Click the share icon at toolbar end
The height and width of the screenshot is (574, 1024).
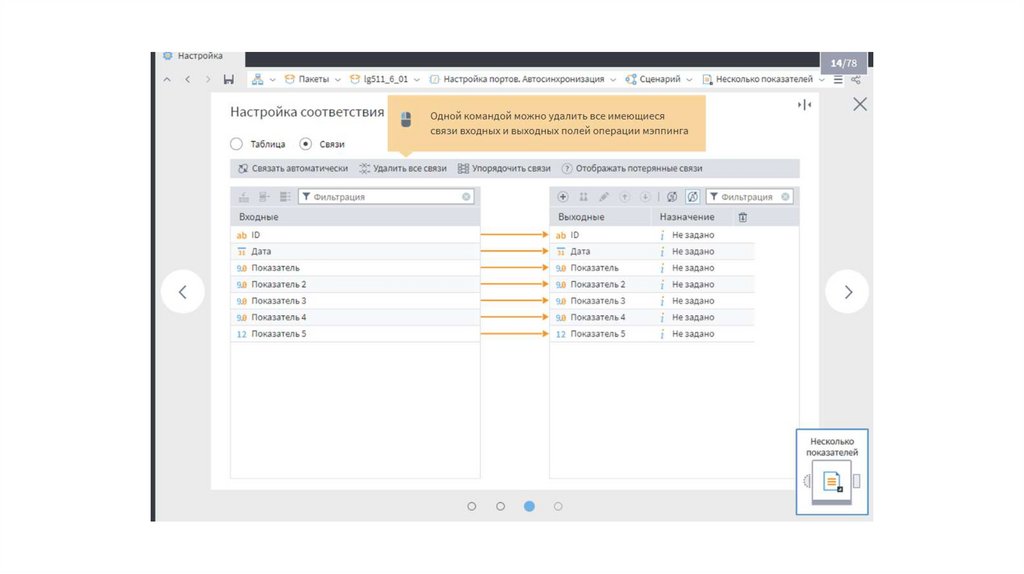pos(857,79)
